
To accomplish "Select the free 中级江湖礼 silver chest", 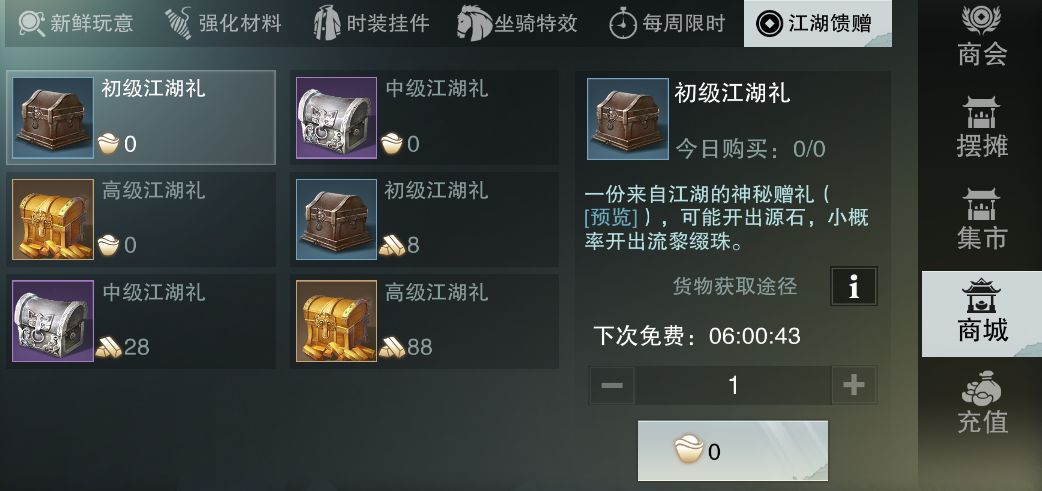I will [x=424, y=118].
